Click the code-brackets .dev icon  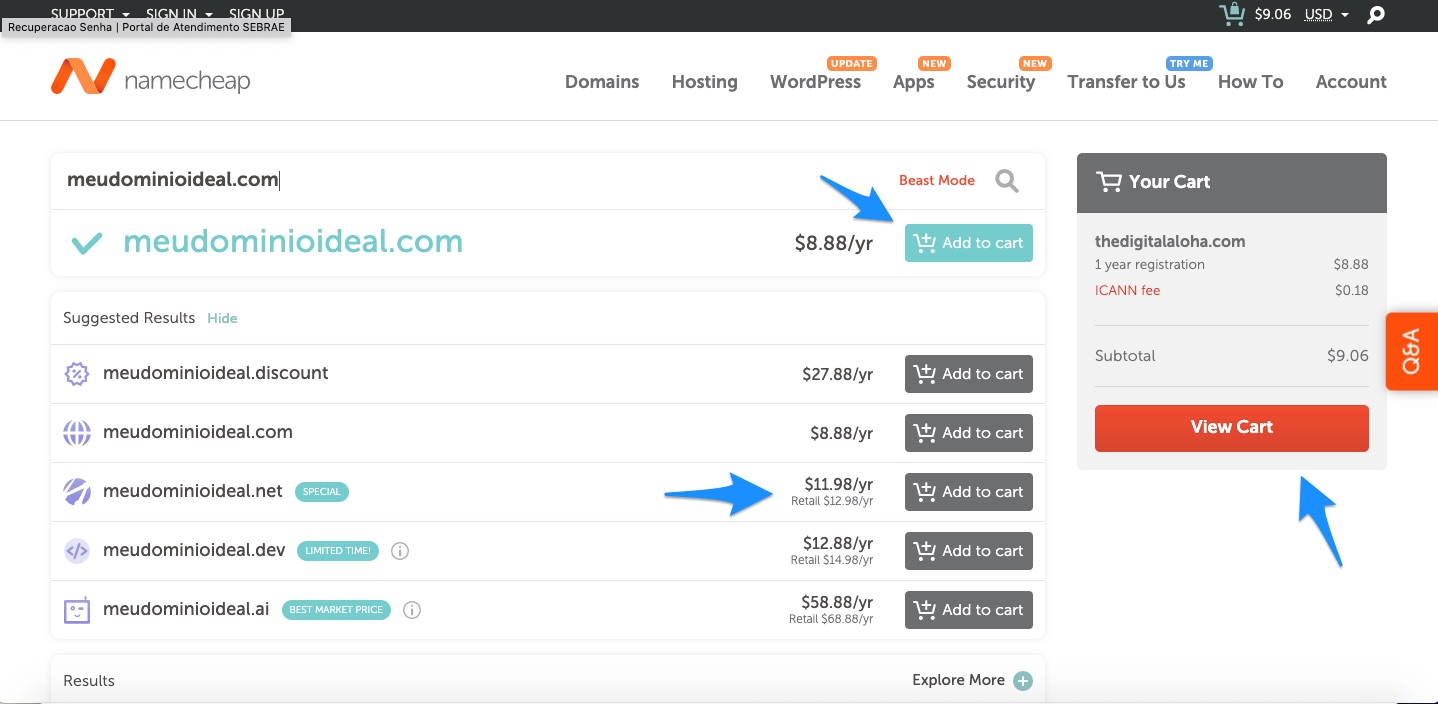(x=77, y=551)
